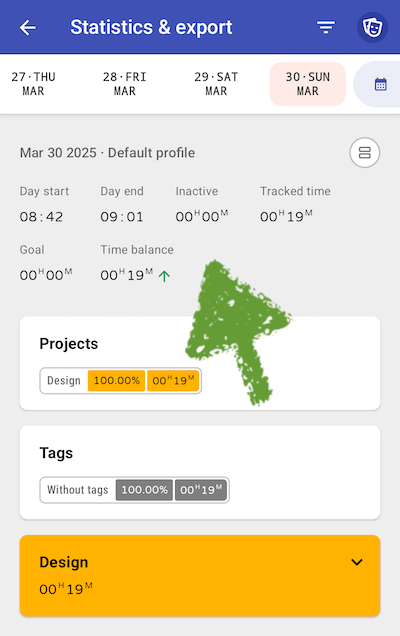
Task: Click the orange 00H19M project duration
Action: (x=173, y=380)
